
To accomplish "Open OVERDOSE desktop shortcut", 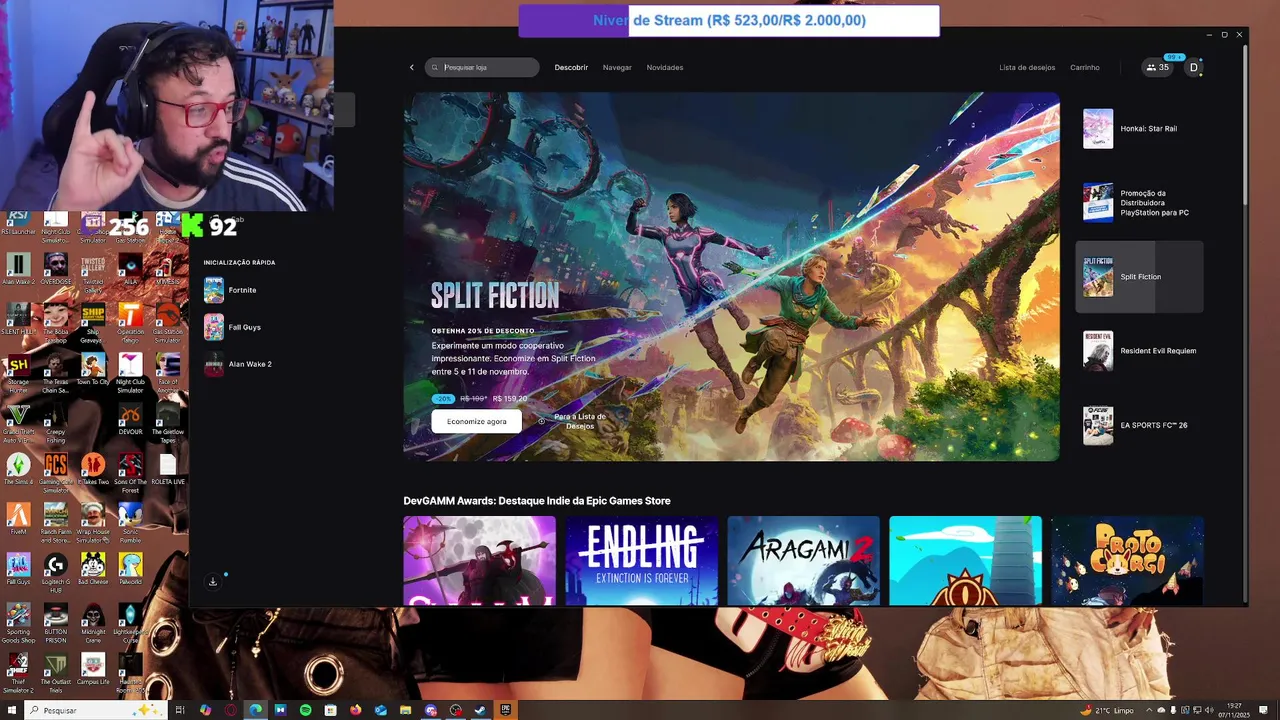I will [x=56, y=269].
